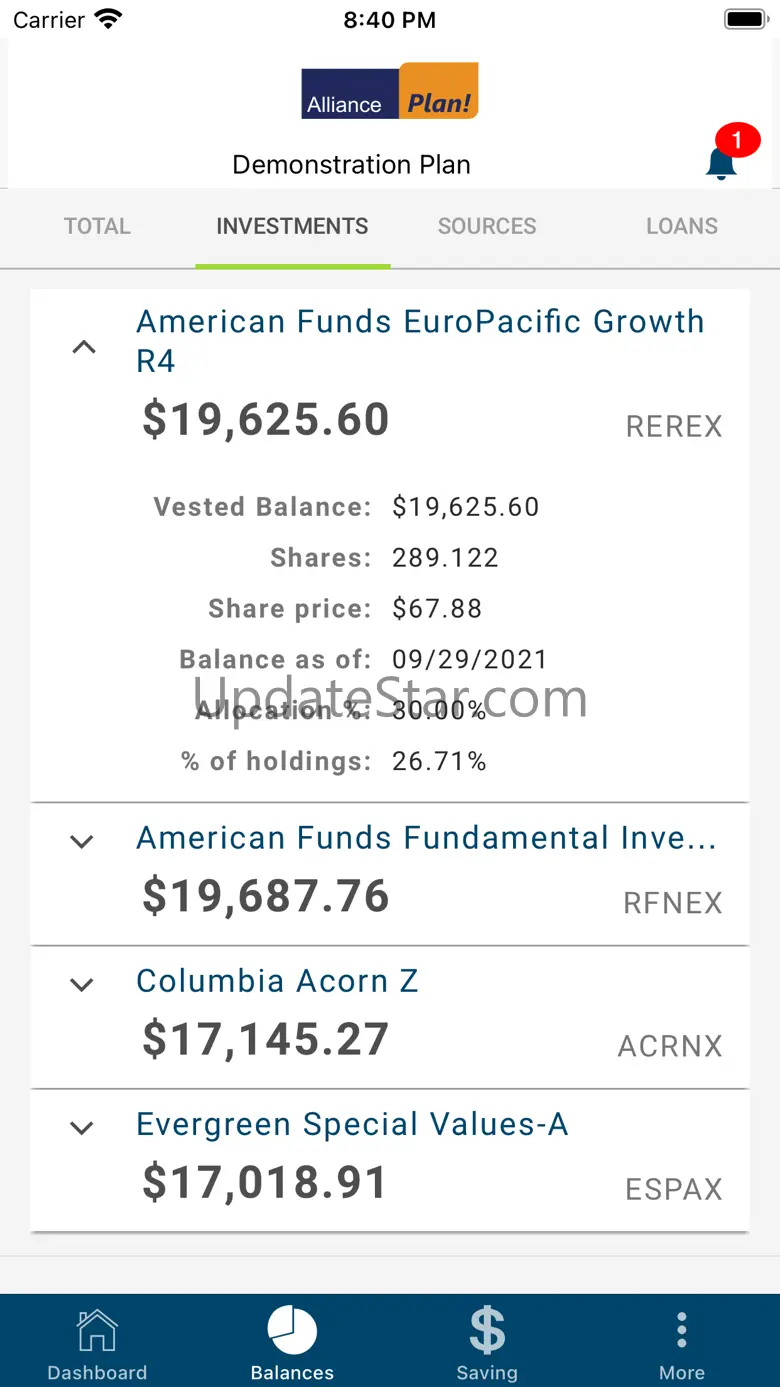Open the Columbia Acorn Z fund link

(277, 981)
